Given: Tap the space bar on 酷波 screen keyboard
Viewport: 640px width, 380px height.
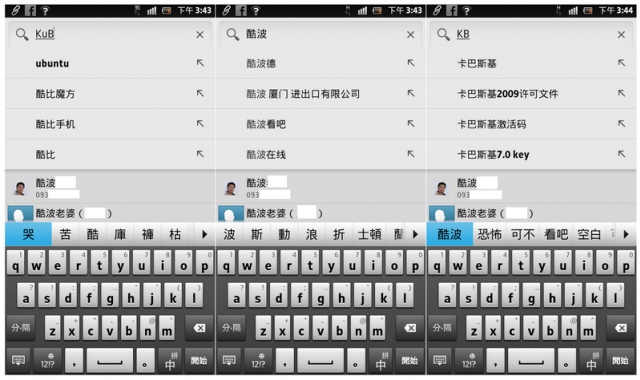Looking at the screenshot, I should click(x=320, y=360).
